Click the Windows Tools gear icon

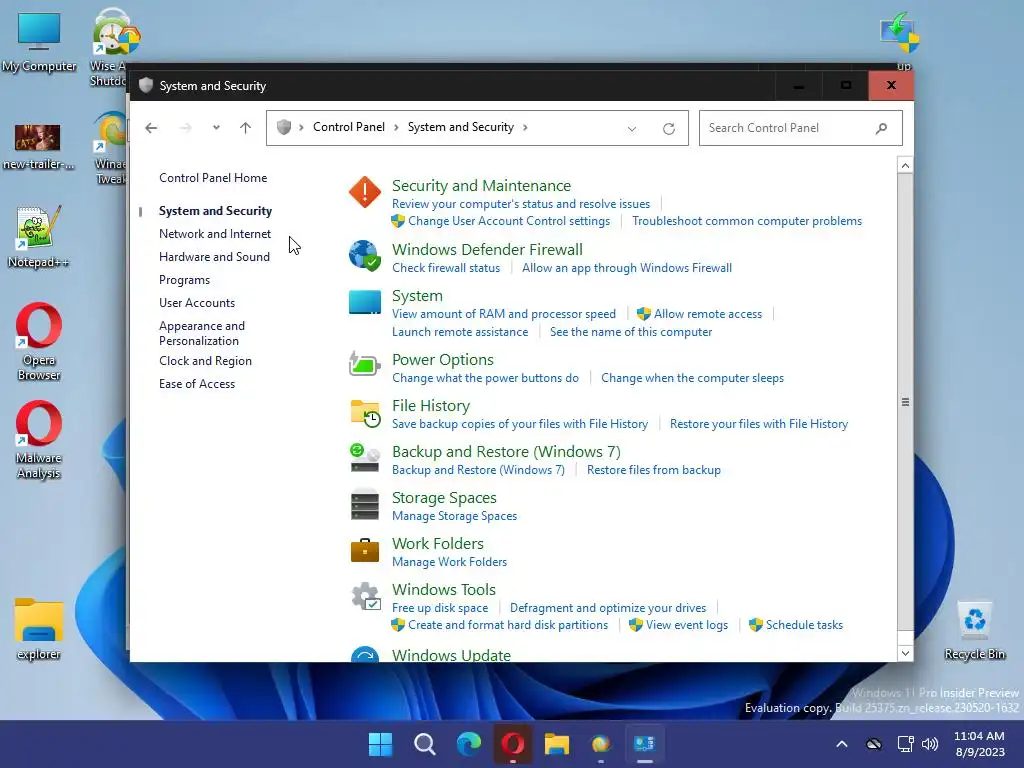(x=366, y=596)
